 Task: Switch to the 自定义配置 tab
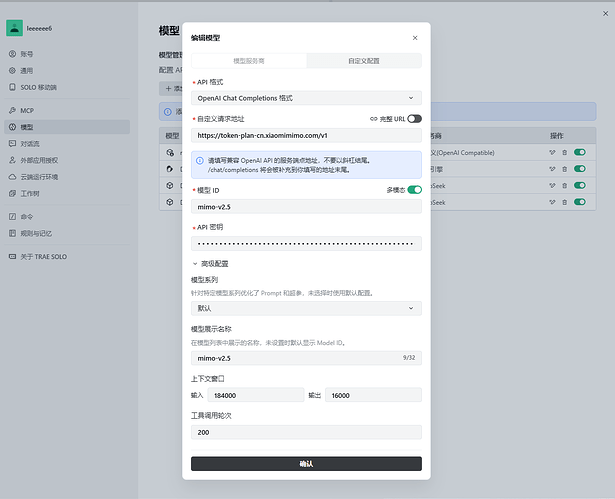(364, 61)
